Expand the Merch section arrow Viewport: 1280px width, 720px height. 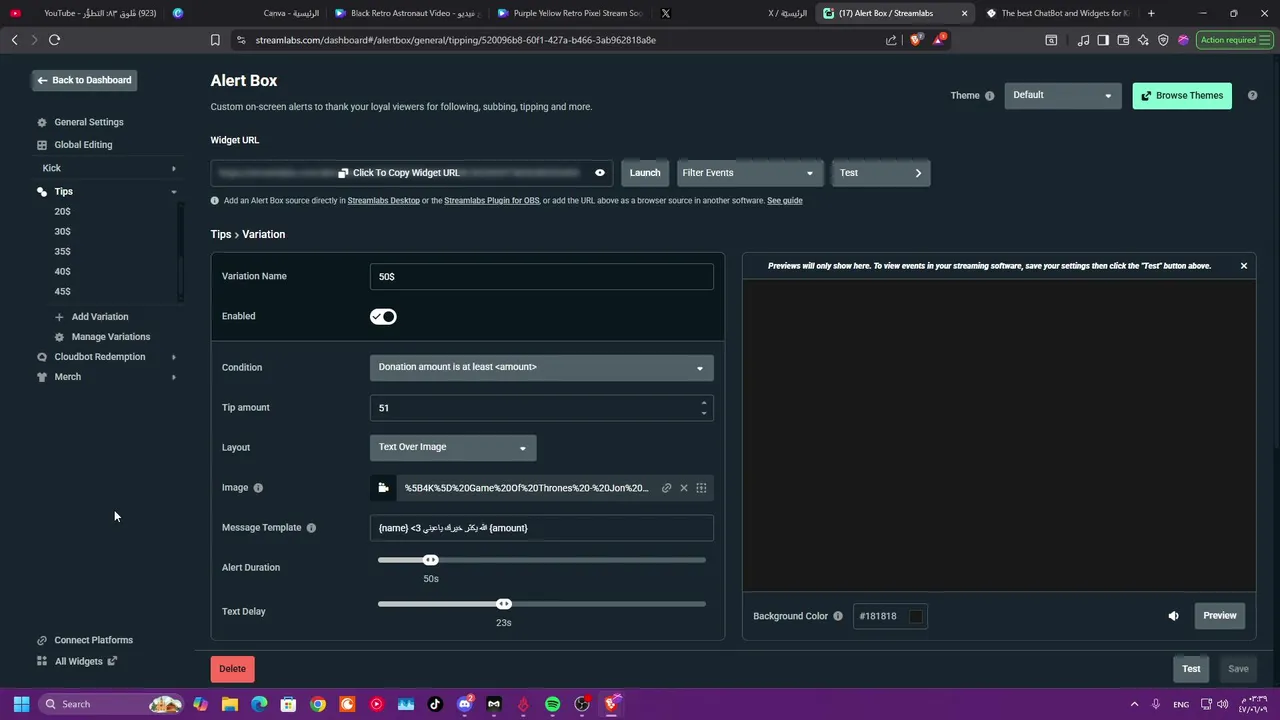click(x=174, y=377)
